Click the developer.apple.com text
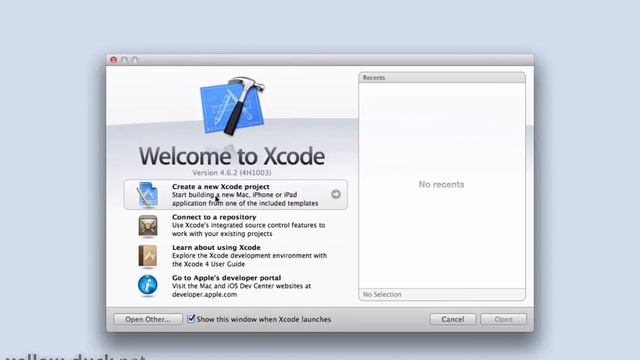This screenshot has height=360, width=640. 204,294
